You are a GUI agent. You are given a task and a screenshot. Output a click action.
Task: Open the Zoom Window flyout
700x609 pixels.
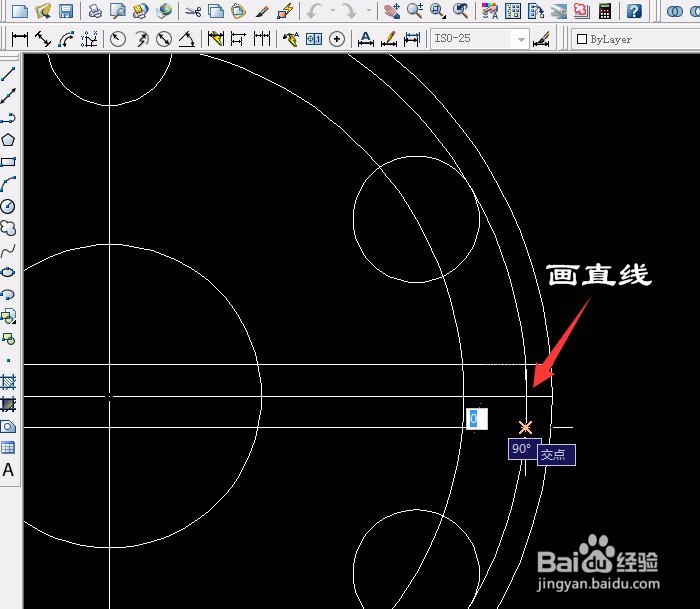[438, 11]
